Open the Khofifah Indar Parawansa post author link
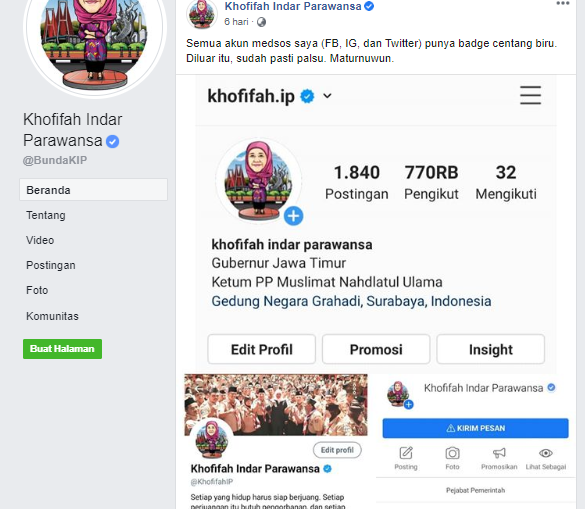Image resolution: width=585 pixels, height=509 pixels. (x=293, y=6)
